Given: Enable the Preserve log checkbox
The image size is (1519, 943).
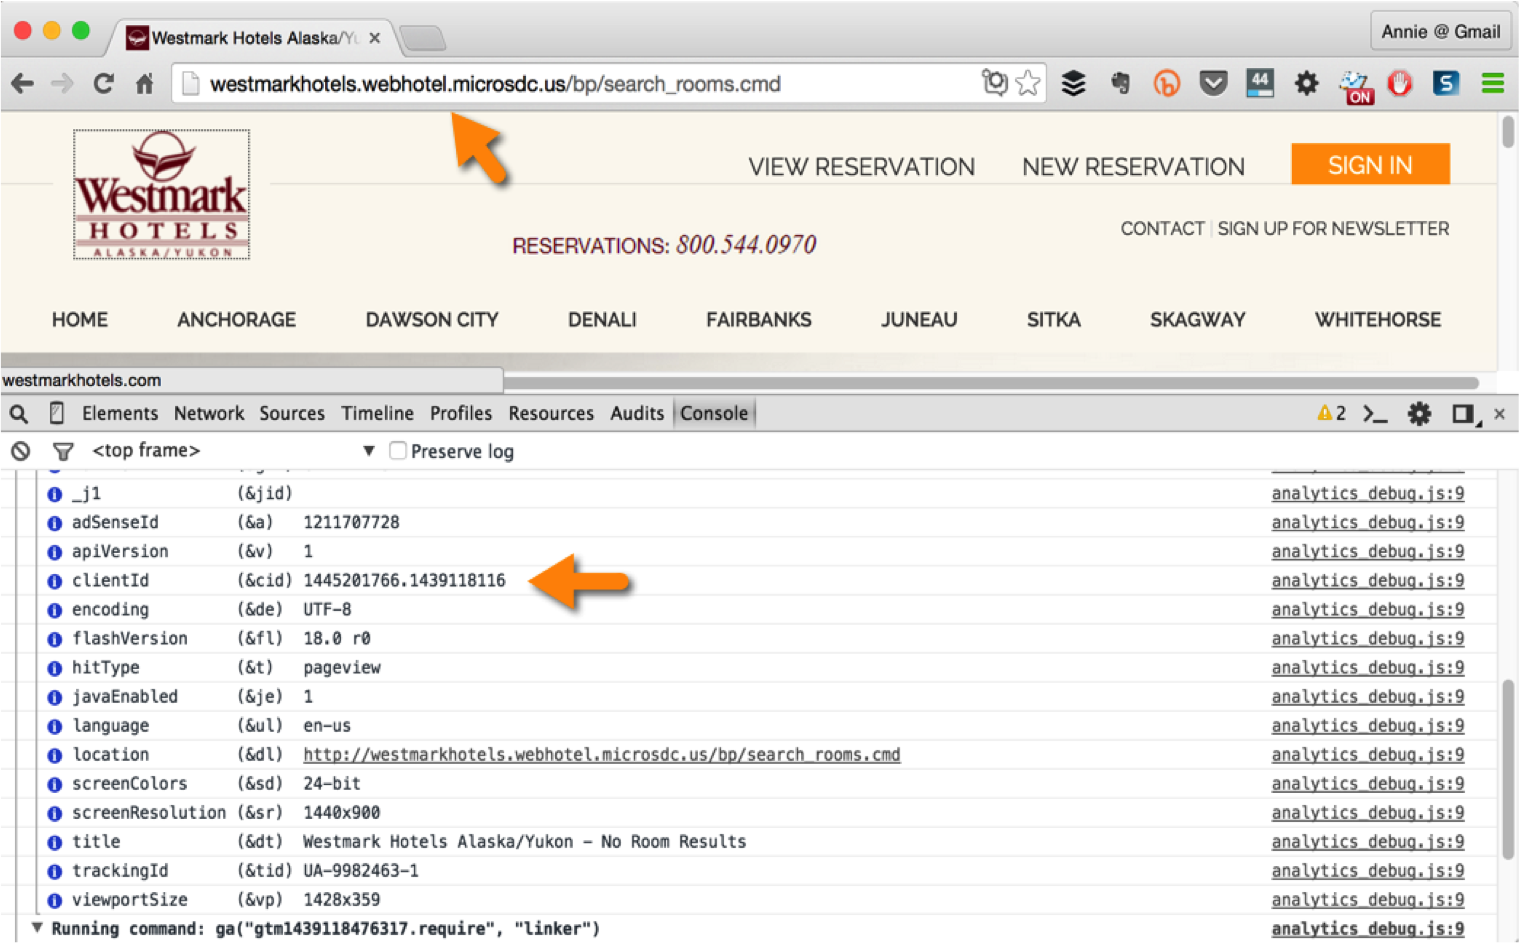Looking at the screenshot, I should [x=398, y=451].
